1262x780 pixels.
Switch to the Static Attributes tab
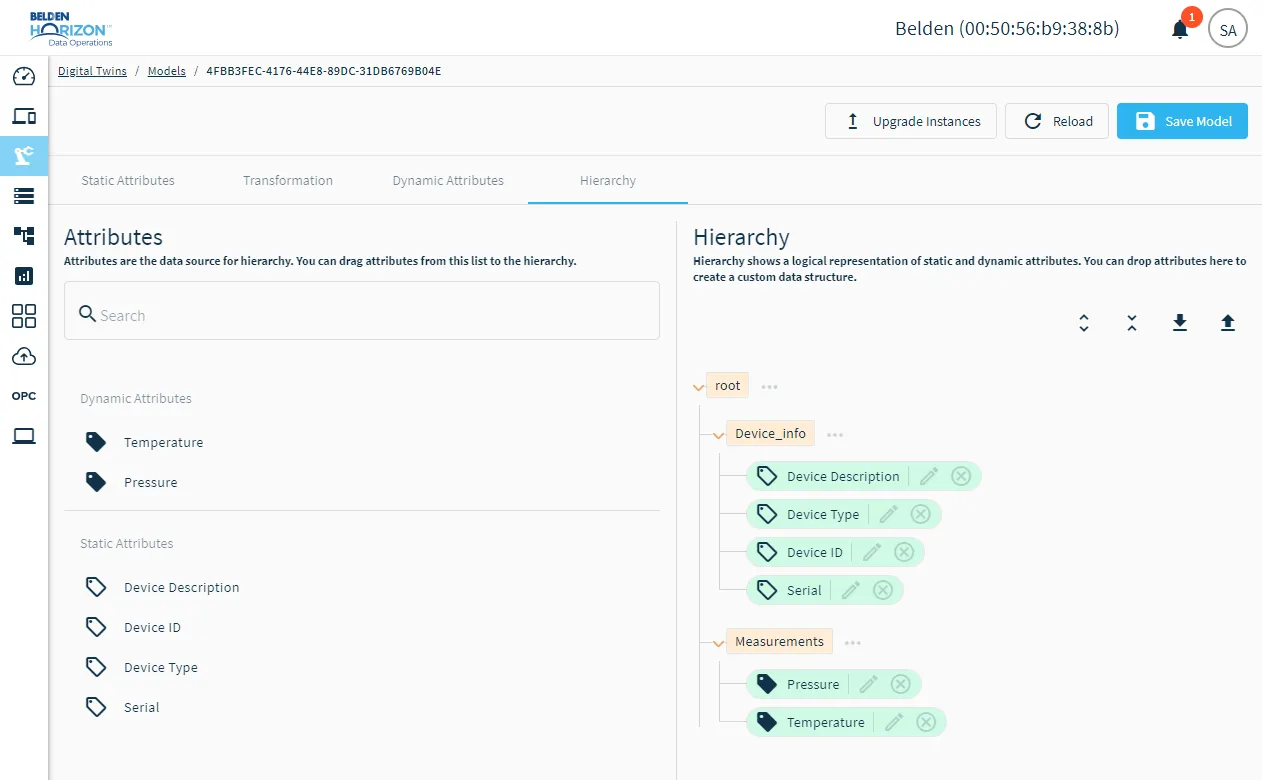[x=128, y=180]
